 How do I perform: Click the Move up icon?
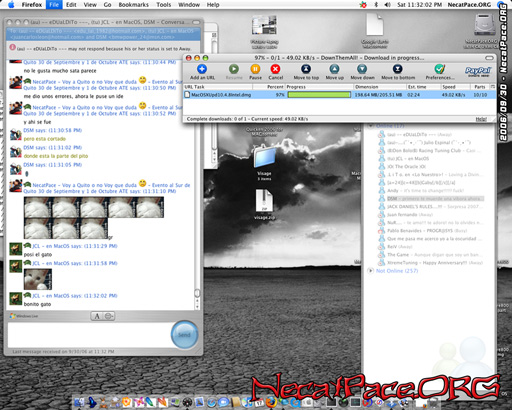pyautogui.click(x=334, y=69)
